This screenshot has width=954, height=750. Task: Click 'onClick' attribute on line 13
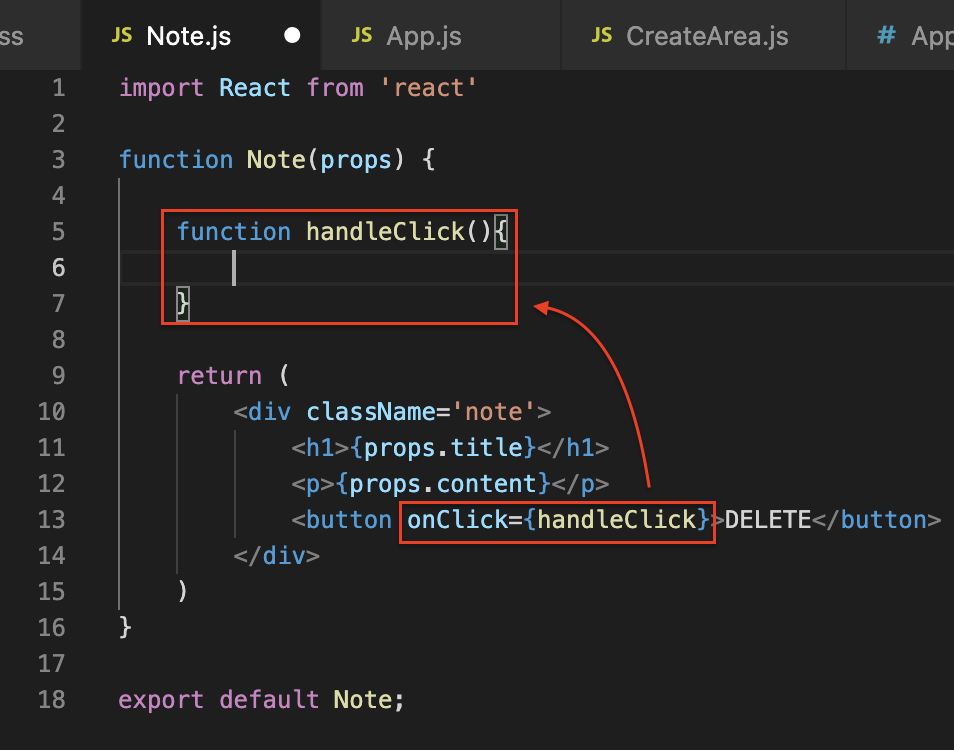tap(457, 519)
